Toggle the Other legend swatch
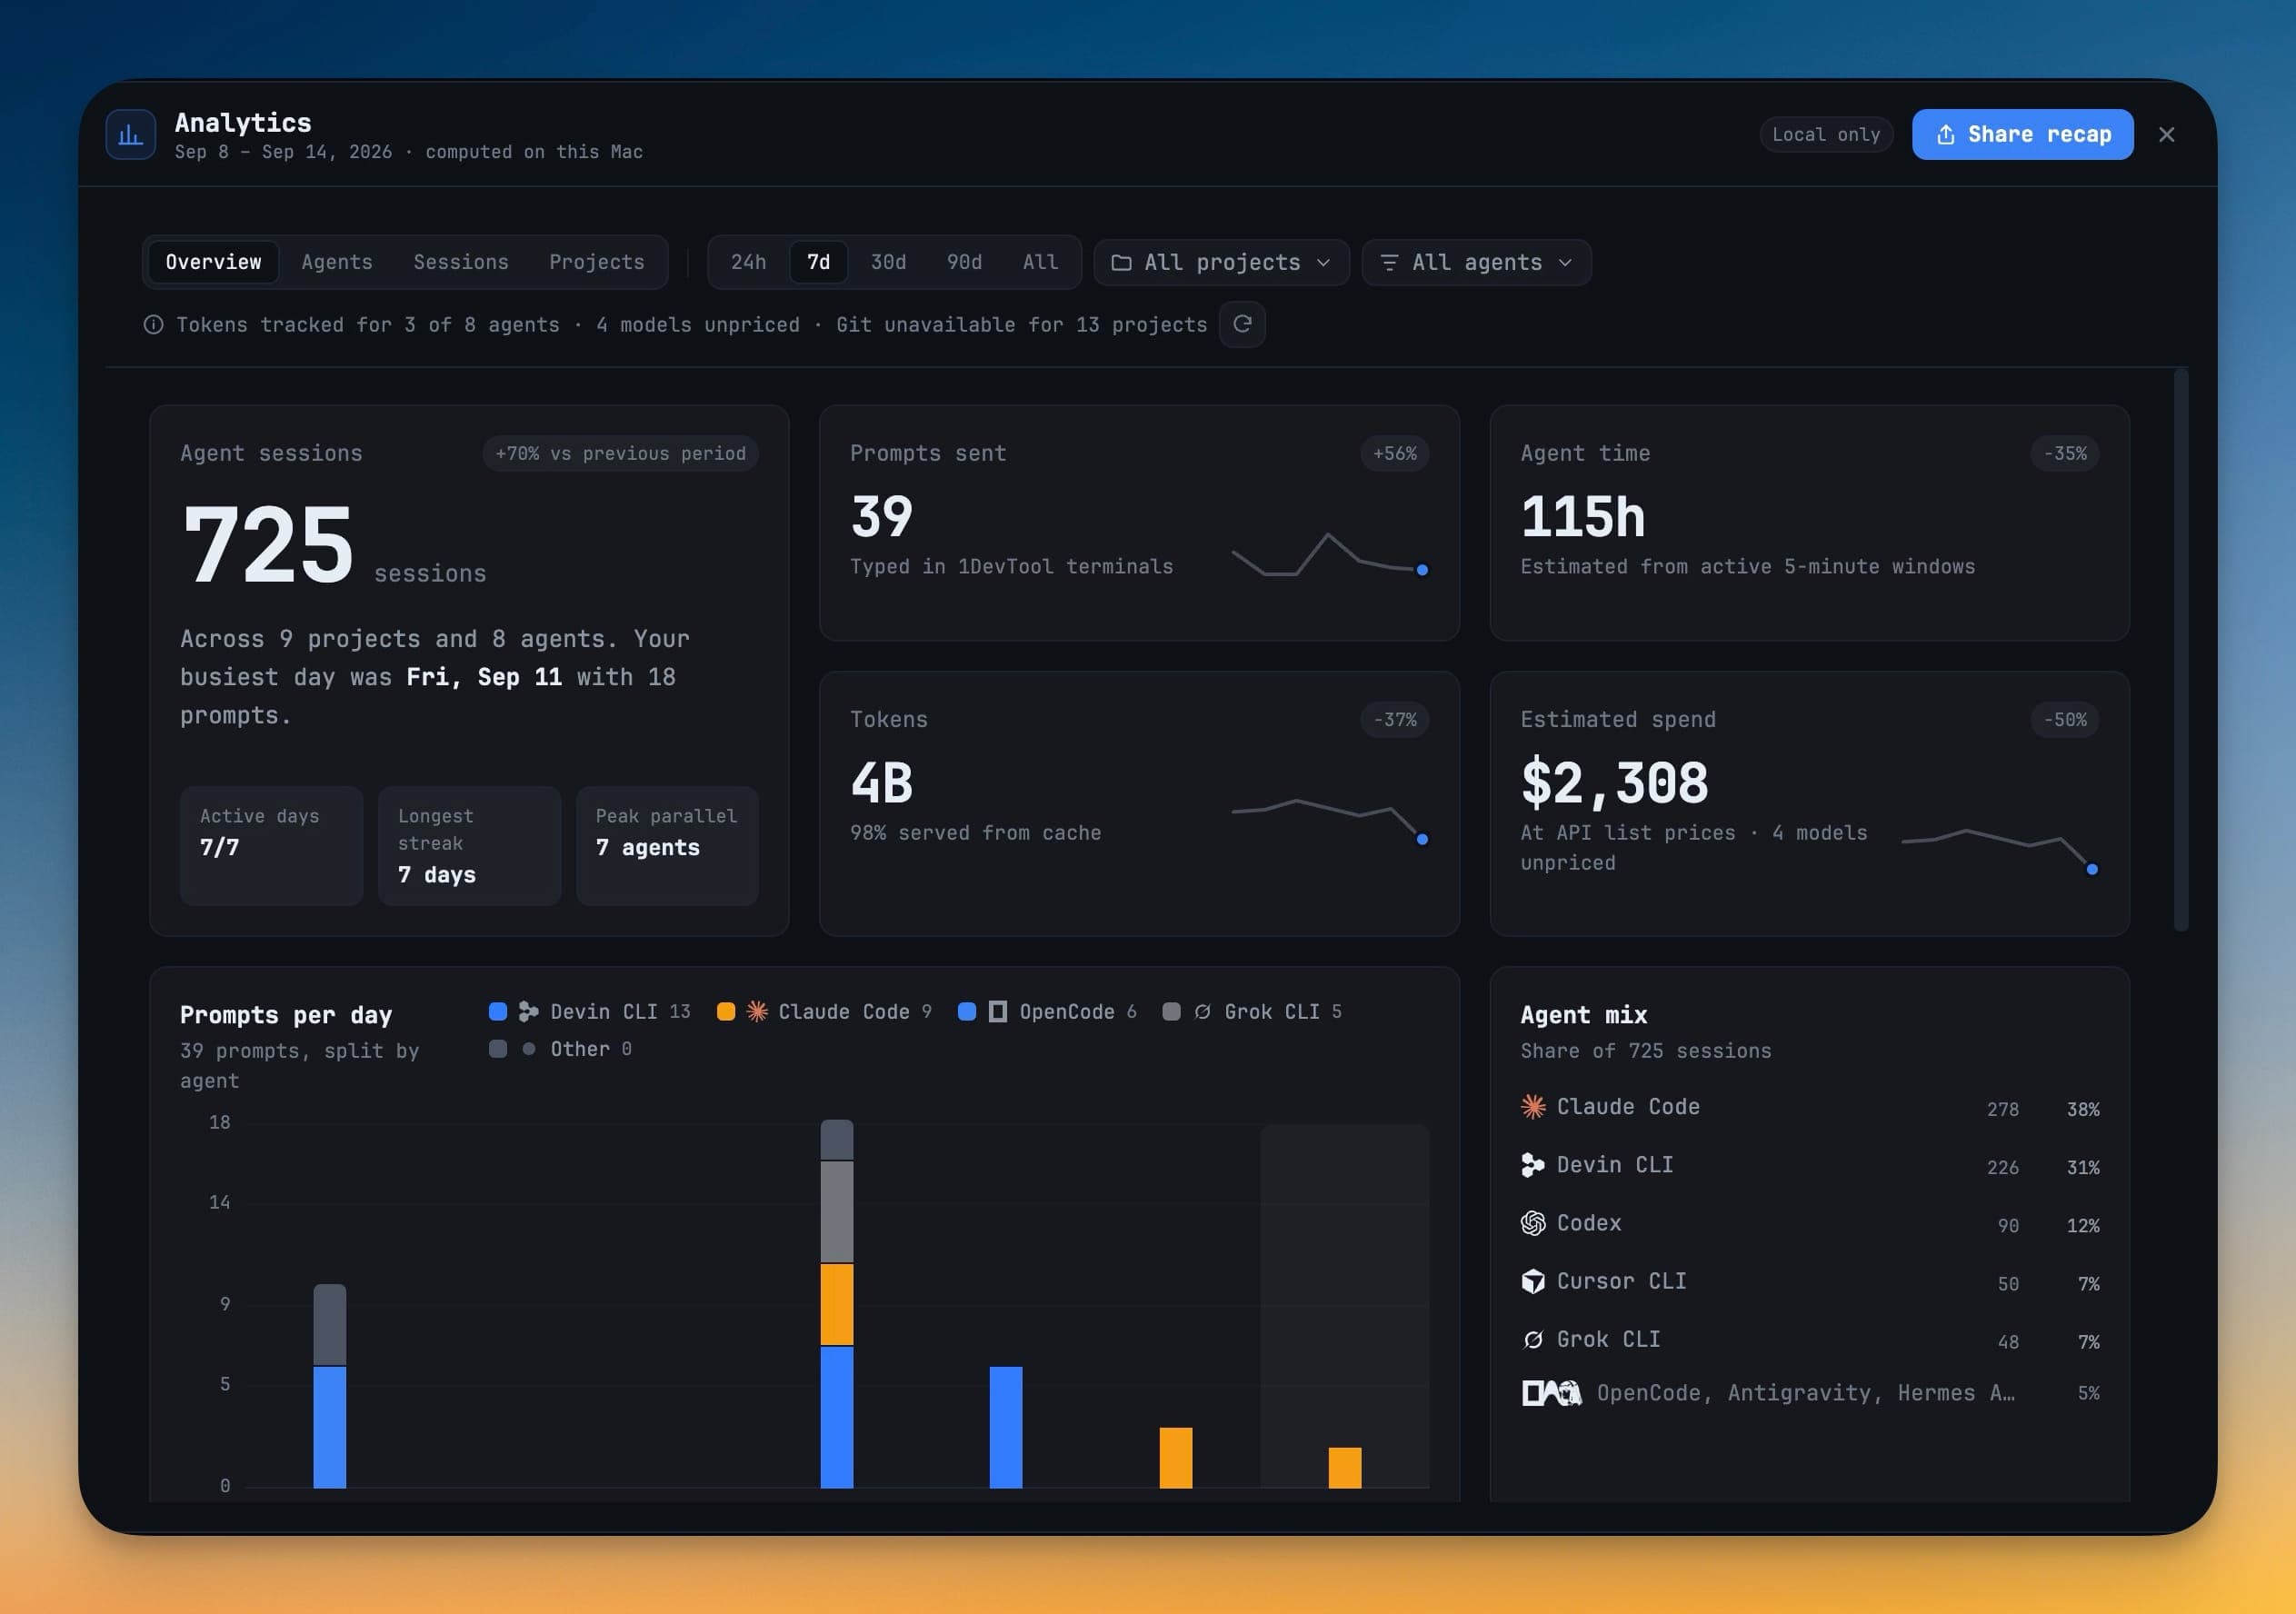The image size is (2296, 1614). 498,1049
